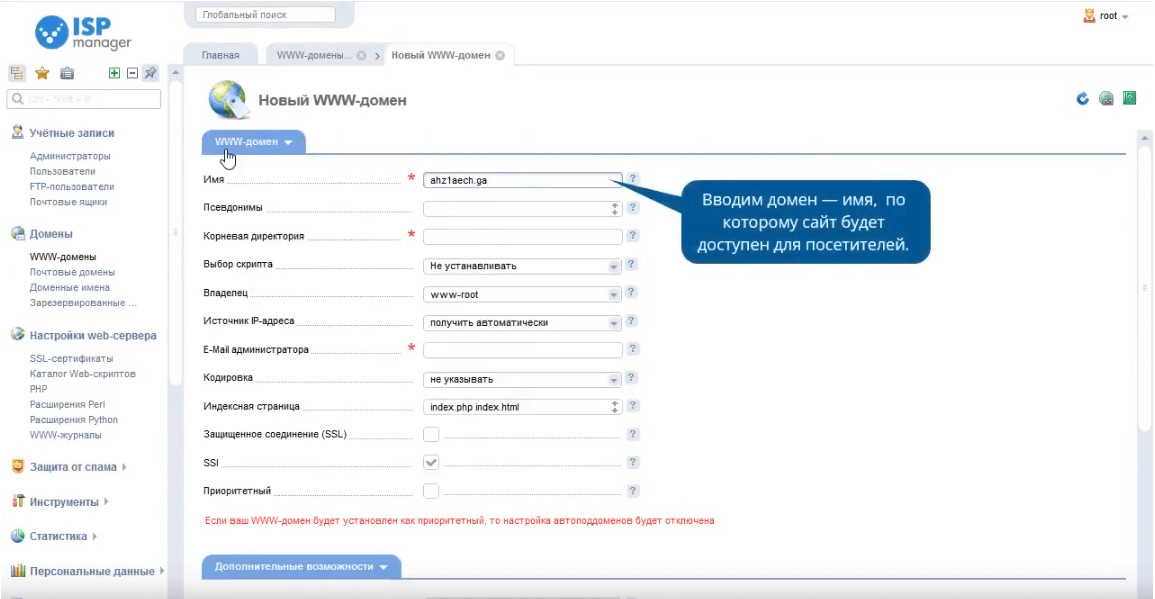This screenshot has width=1155, height=599.
Task: Select the Новый WWW-домен tab
Action: tap(440, 55)
